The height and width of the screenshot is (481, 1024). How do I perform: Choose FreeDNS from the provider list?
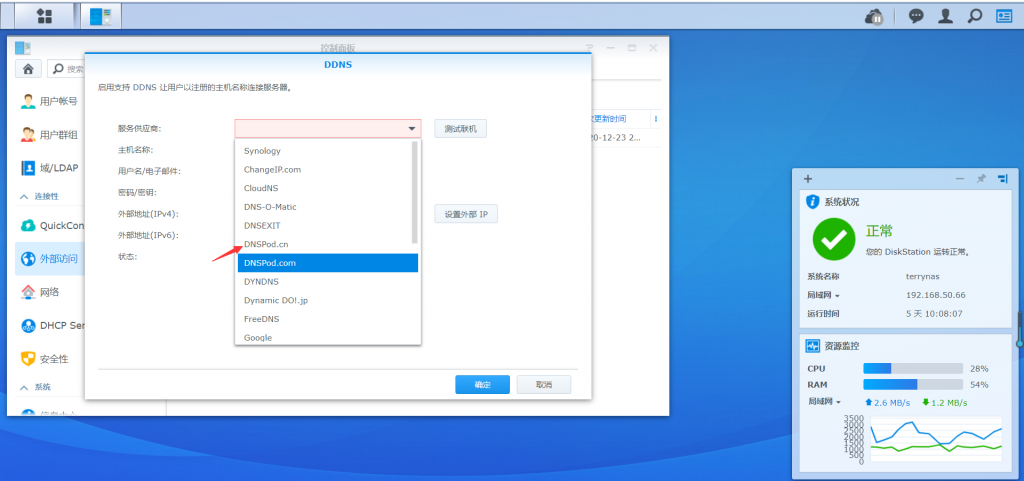pyautogui.click(x=328, y=319)
